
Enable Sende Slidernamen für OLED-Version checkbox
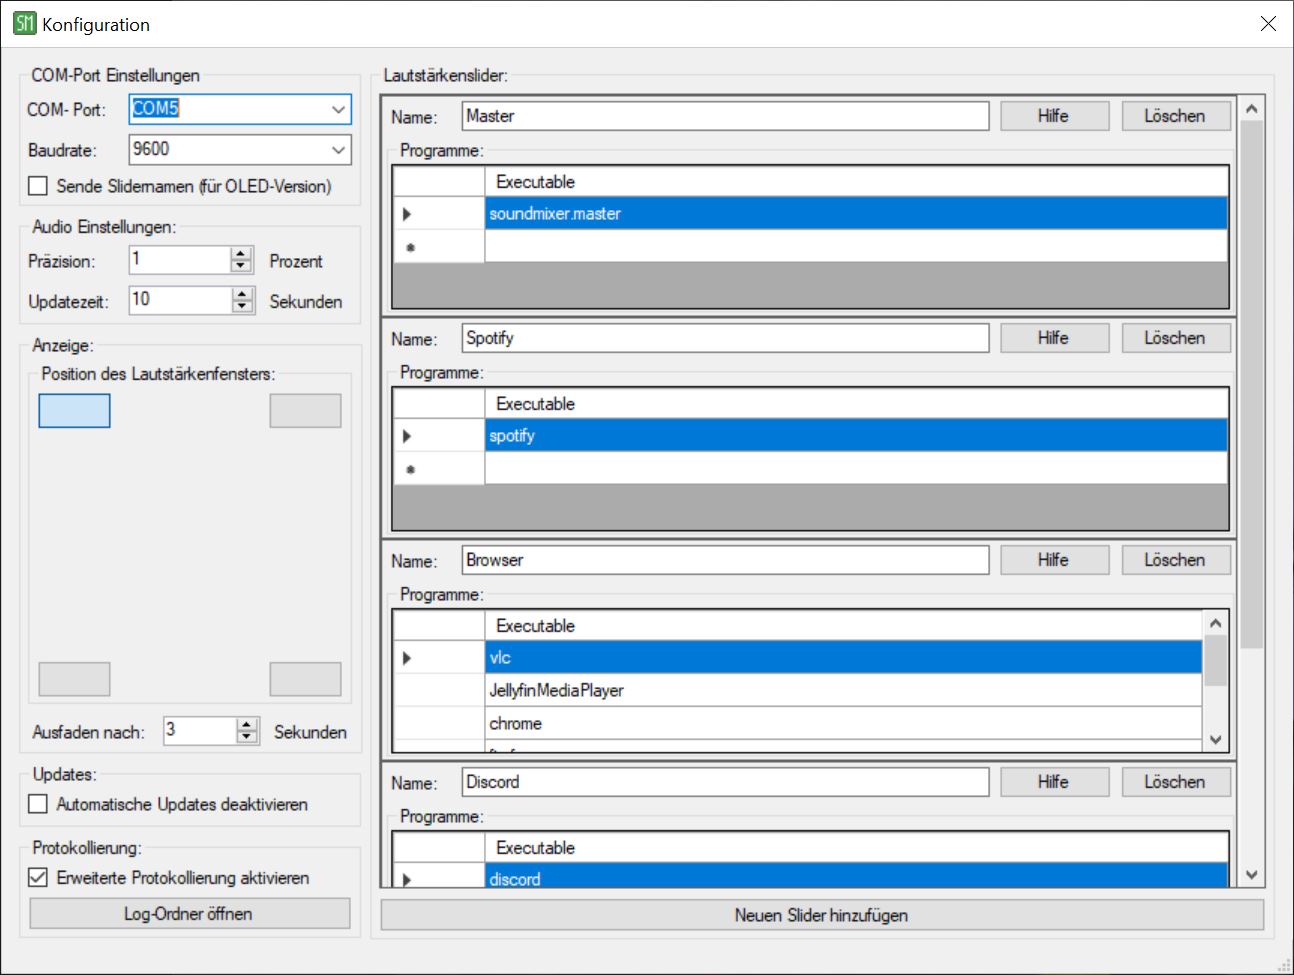pyautogui.click(x=38, y=186)
